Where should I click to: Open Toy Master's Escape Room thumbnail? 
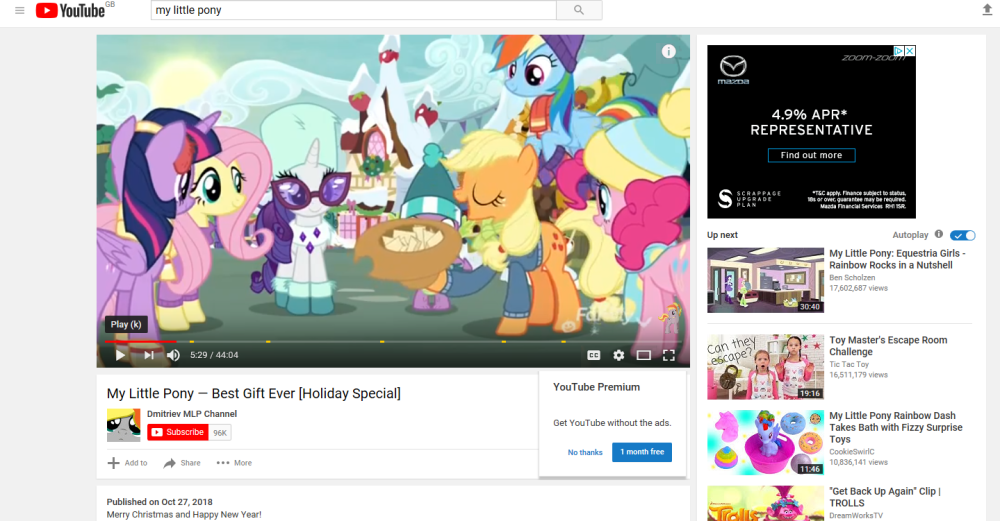pos(765,367)
